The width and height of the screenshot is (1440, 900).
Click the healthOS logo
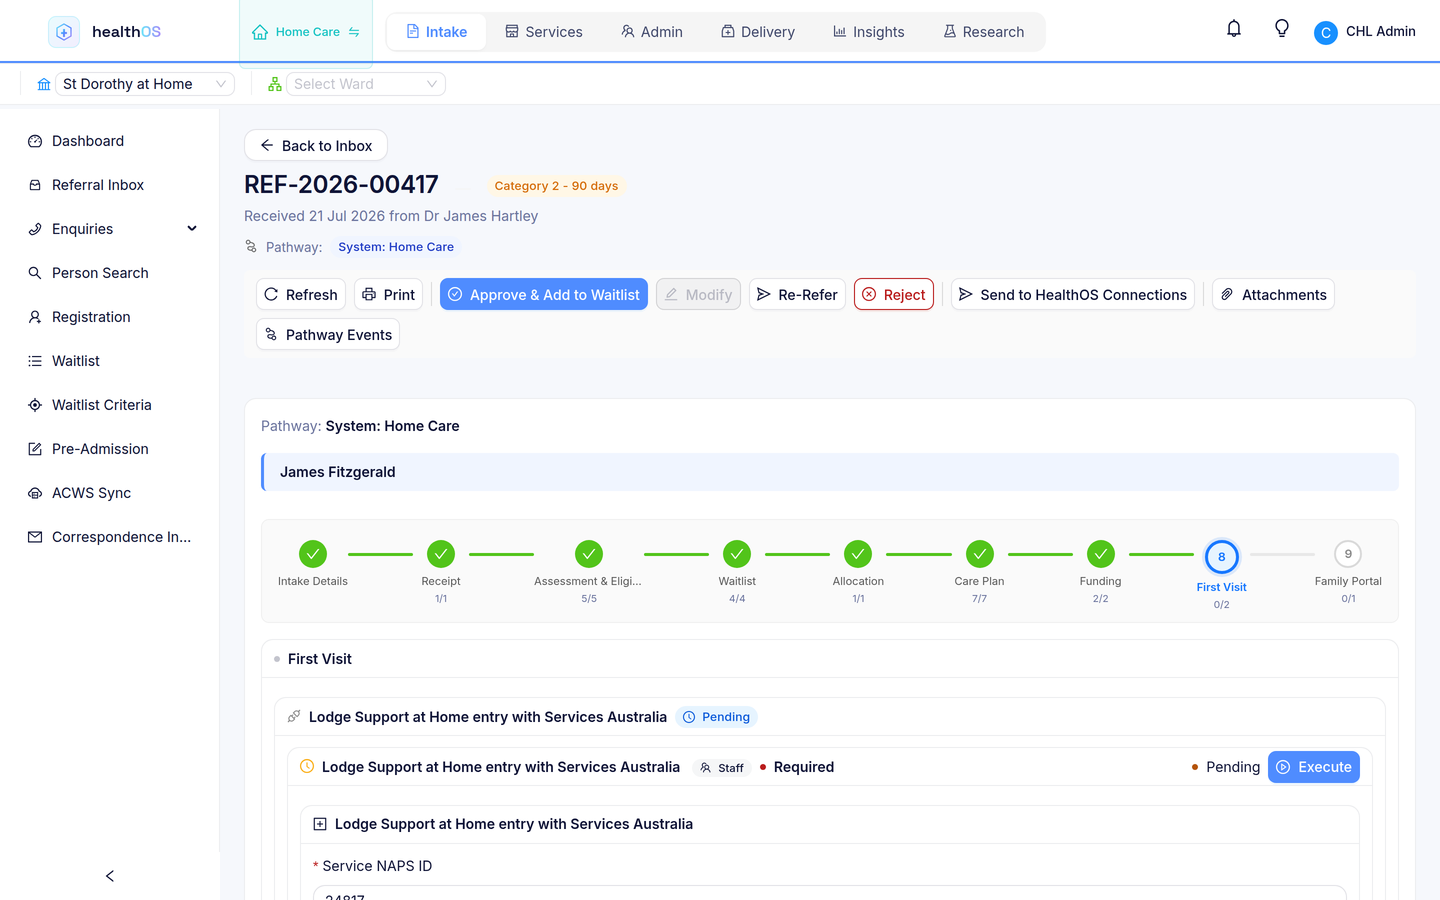(105, 32)
